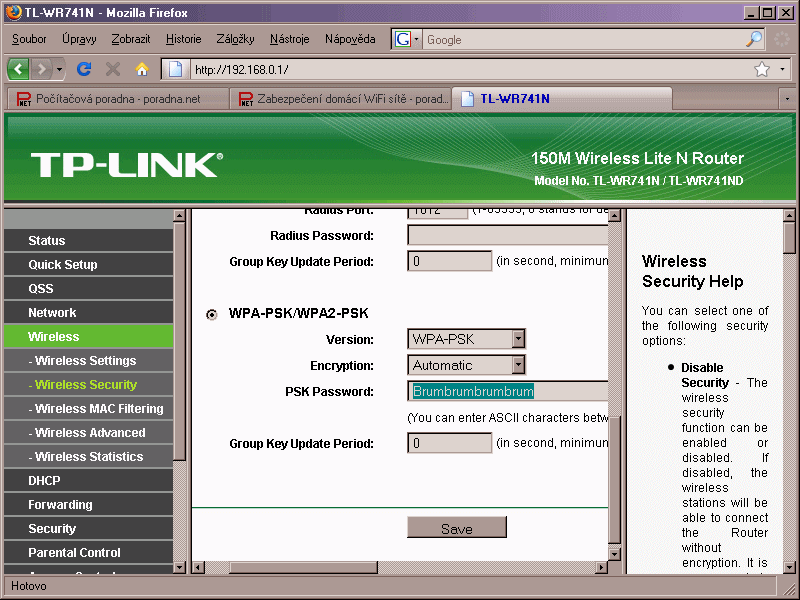
Task: Open the Soubor menu
Action: tap(29, 39)
